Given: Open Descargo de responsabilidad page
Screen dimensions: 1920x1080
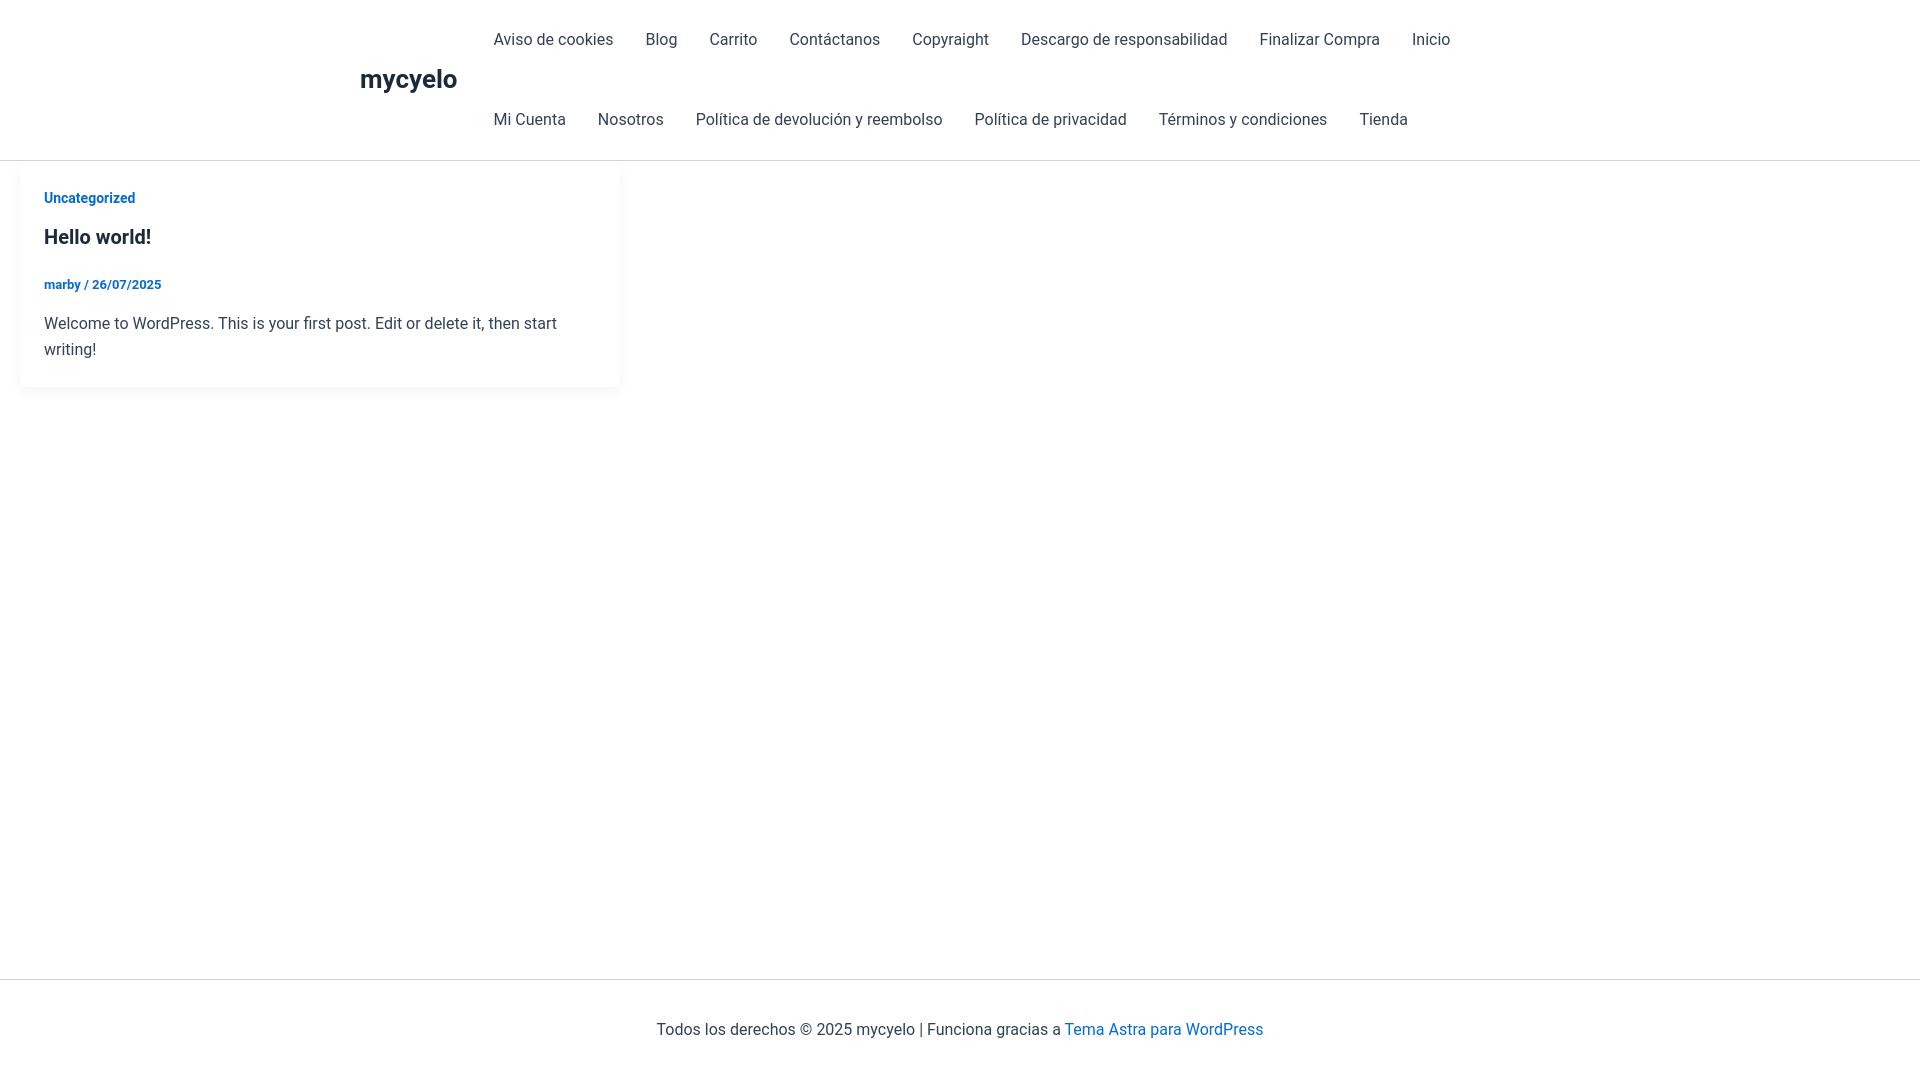Looking at the screenshot, I should coord(1124,40).
